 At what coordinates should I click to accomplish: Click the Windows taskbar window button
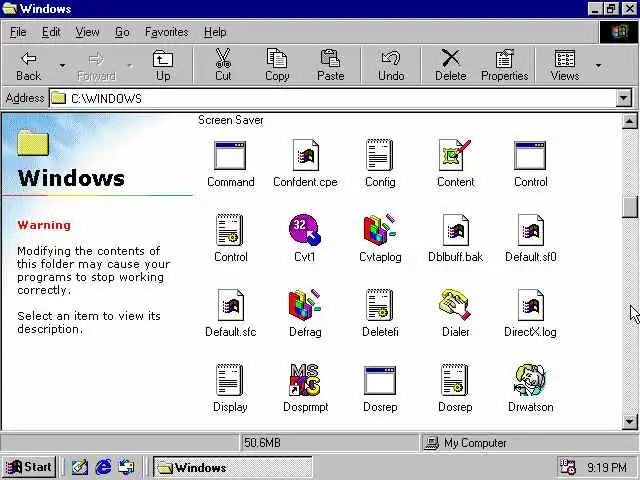pos(233,467)
